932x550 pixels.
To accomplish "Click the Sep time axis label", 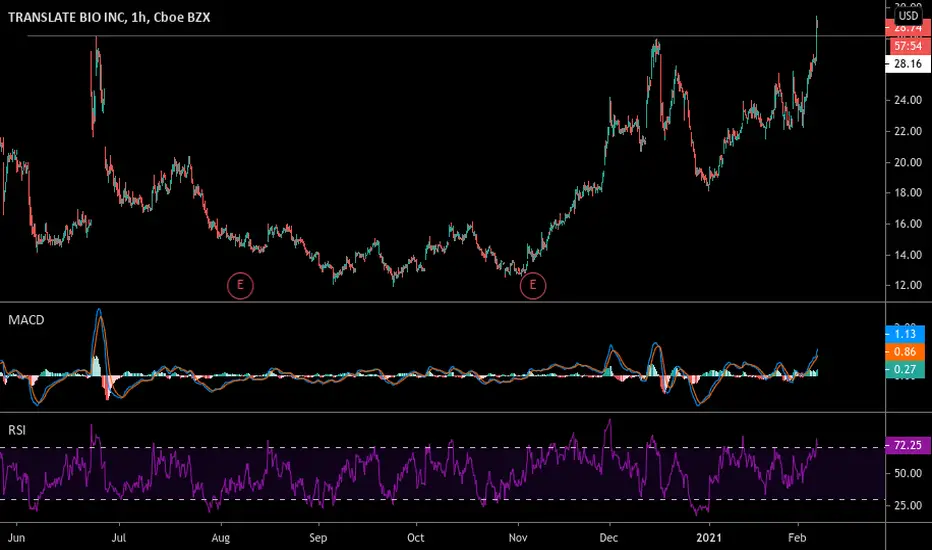I will click(318, 538).
